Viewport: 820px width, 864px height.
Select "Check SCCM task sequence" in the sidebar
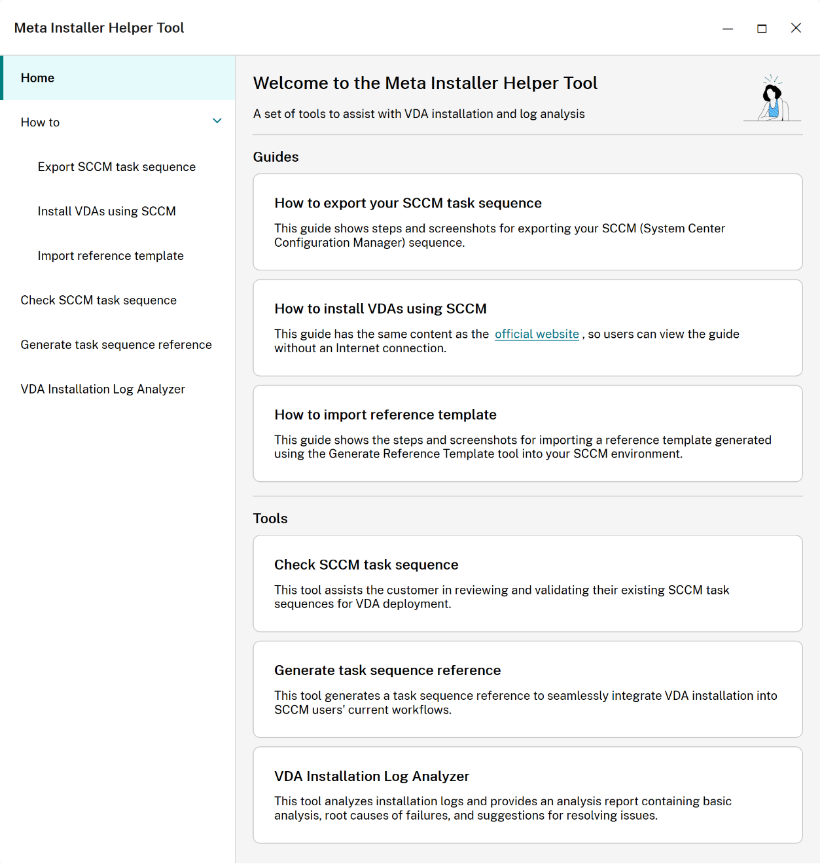98,300
